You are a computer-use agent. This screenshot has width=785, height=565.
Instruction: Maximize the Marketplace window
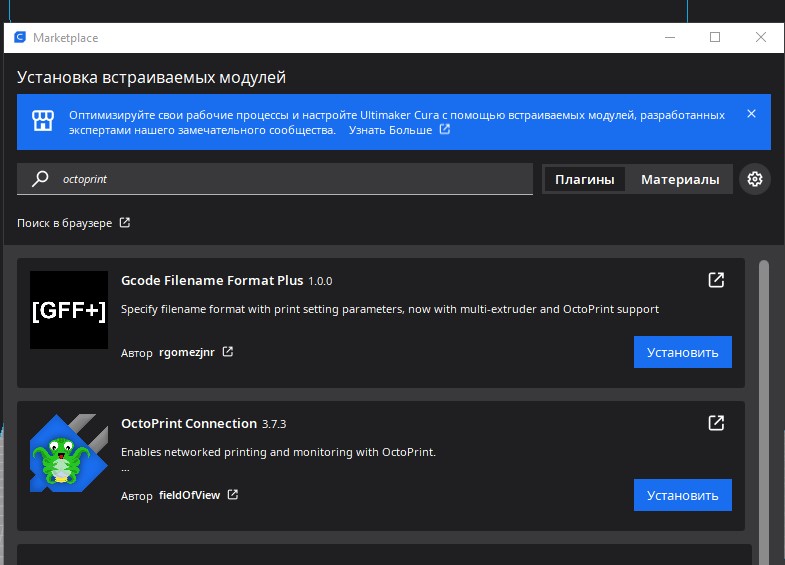point(715,38)
